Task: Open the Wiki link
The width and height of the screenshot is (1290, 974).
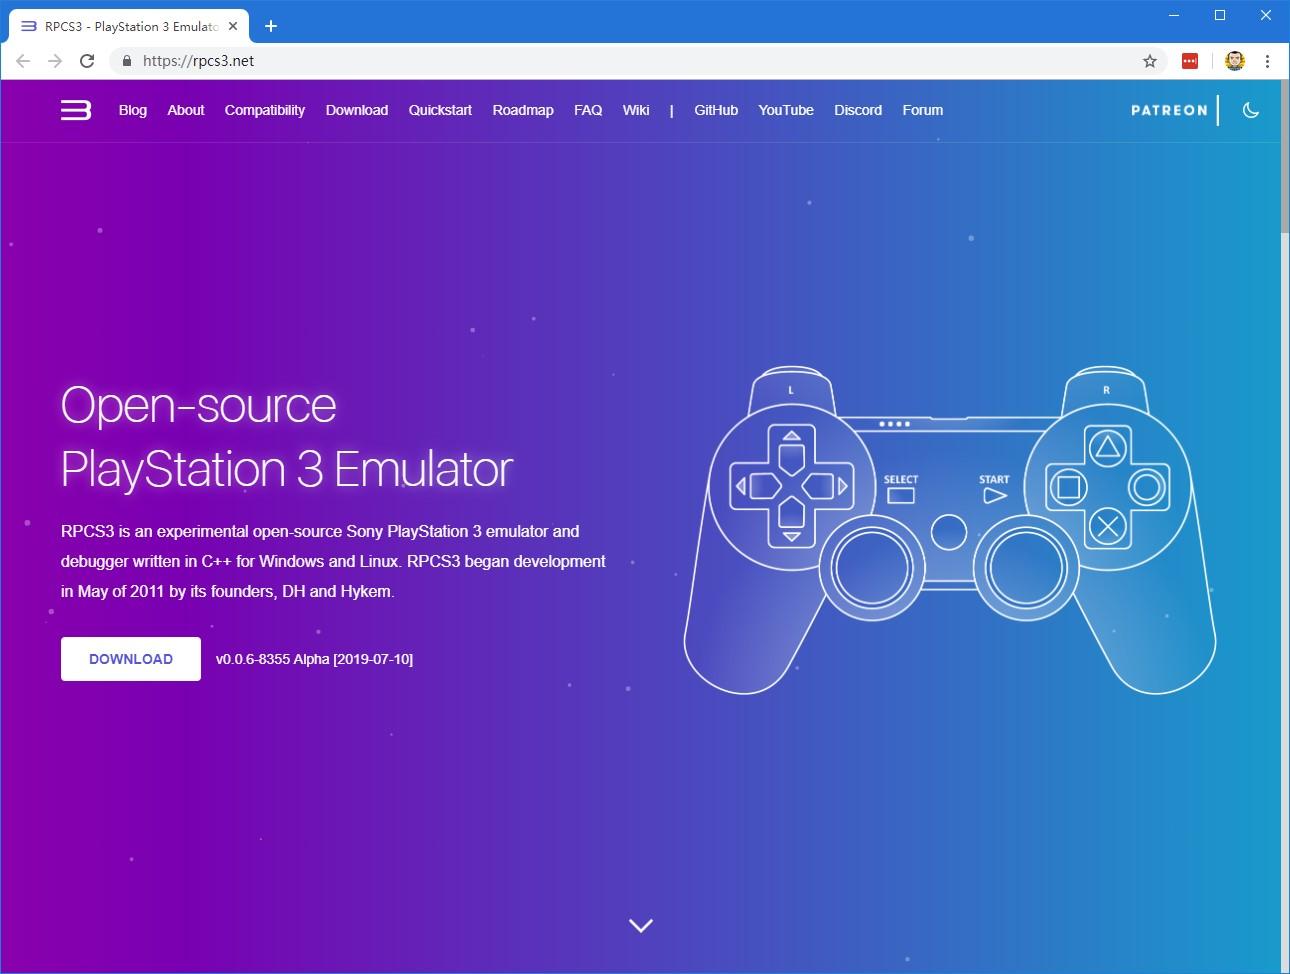Action: [636, 110]
